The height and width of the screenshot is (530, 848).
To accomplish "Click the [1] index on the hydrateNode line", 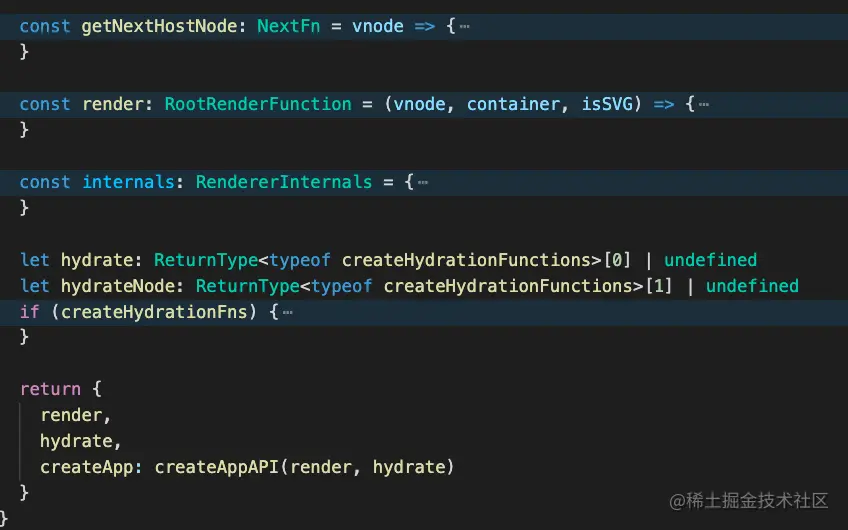I will pos(659,286).
